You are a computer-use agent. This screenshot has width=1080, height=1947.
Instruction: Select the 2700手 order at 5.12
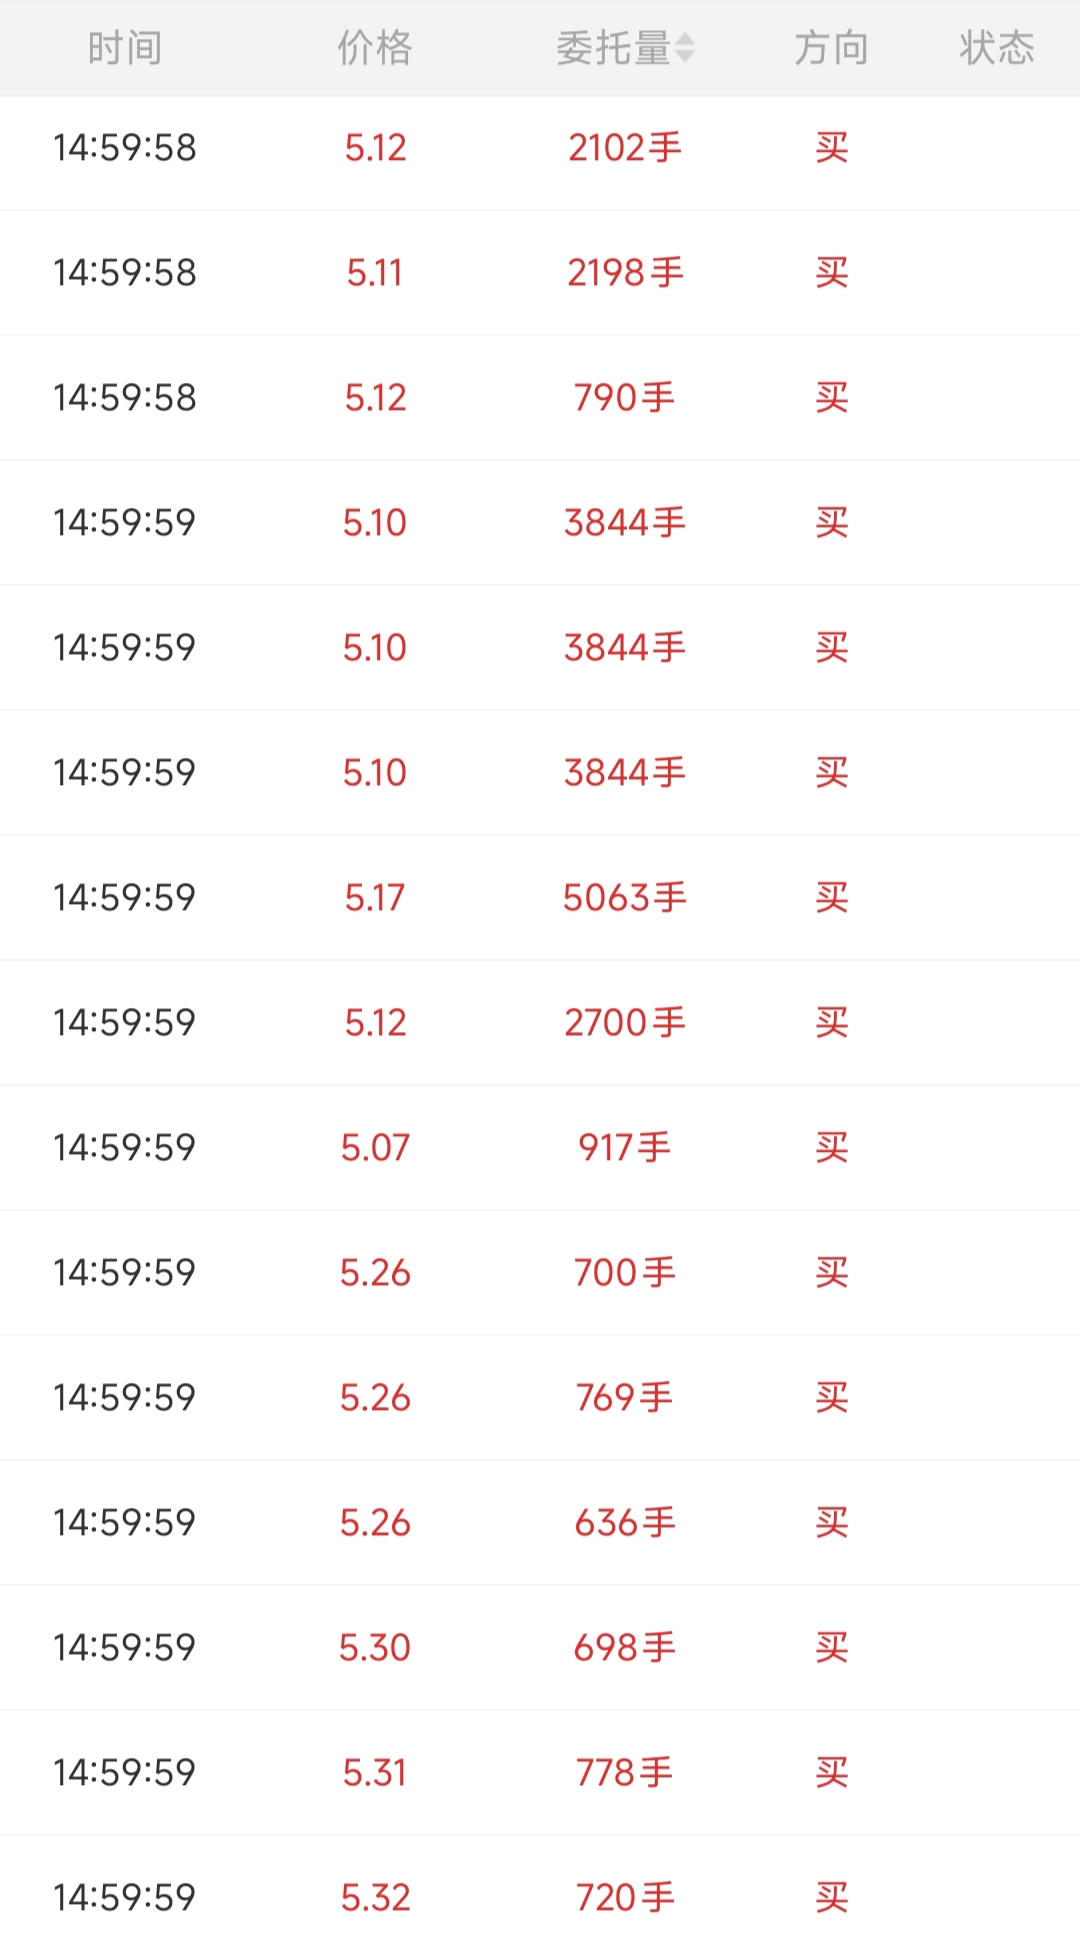540,1023
